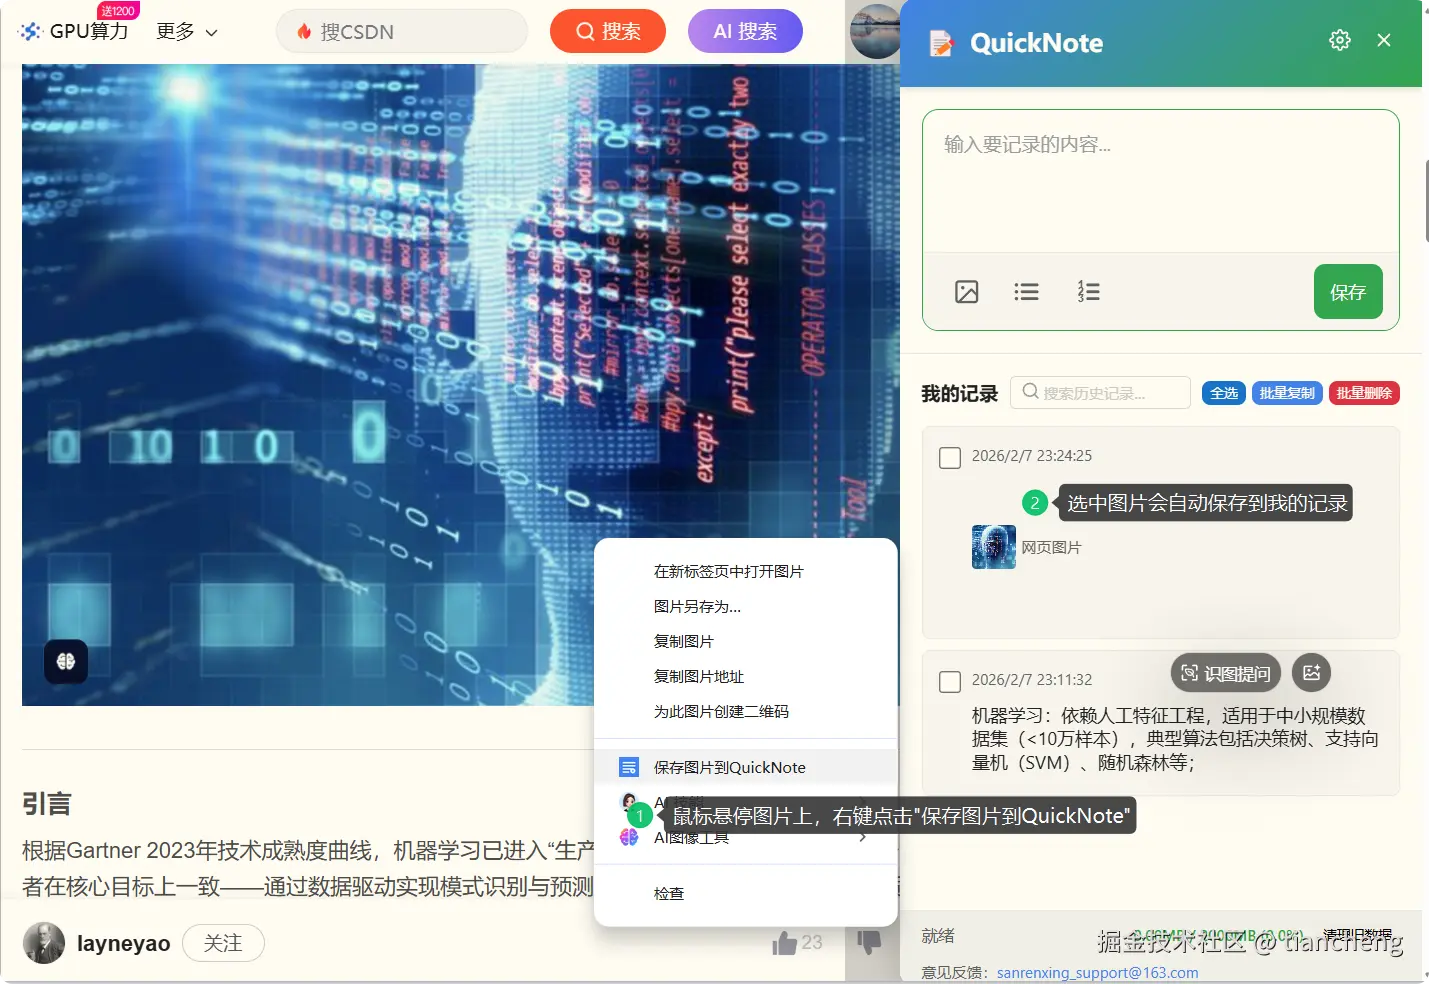Apply numbered list formatting in note editor

[x=1088, y=291]
